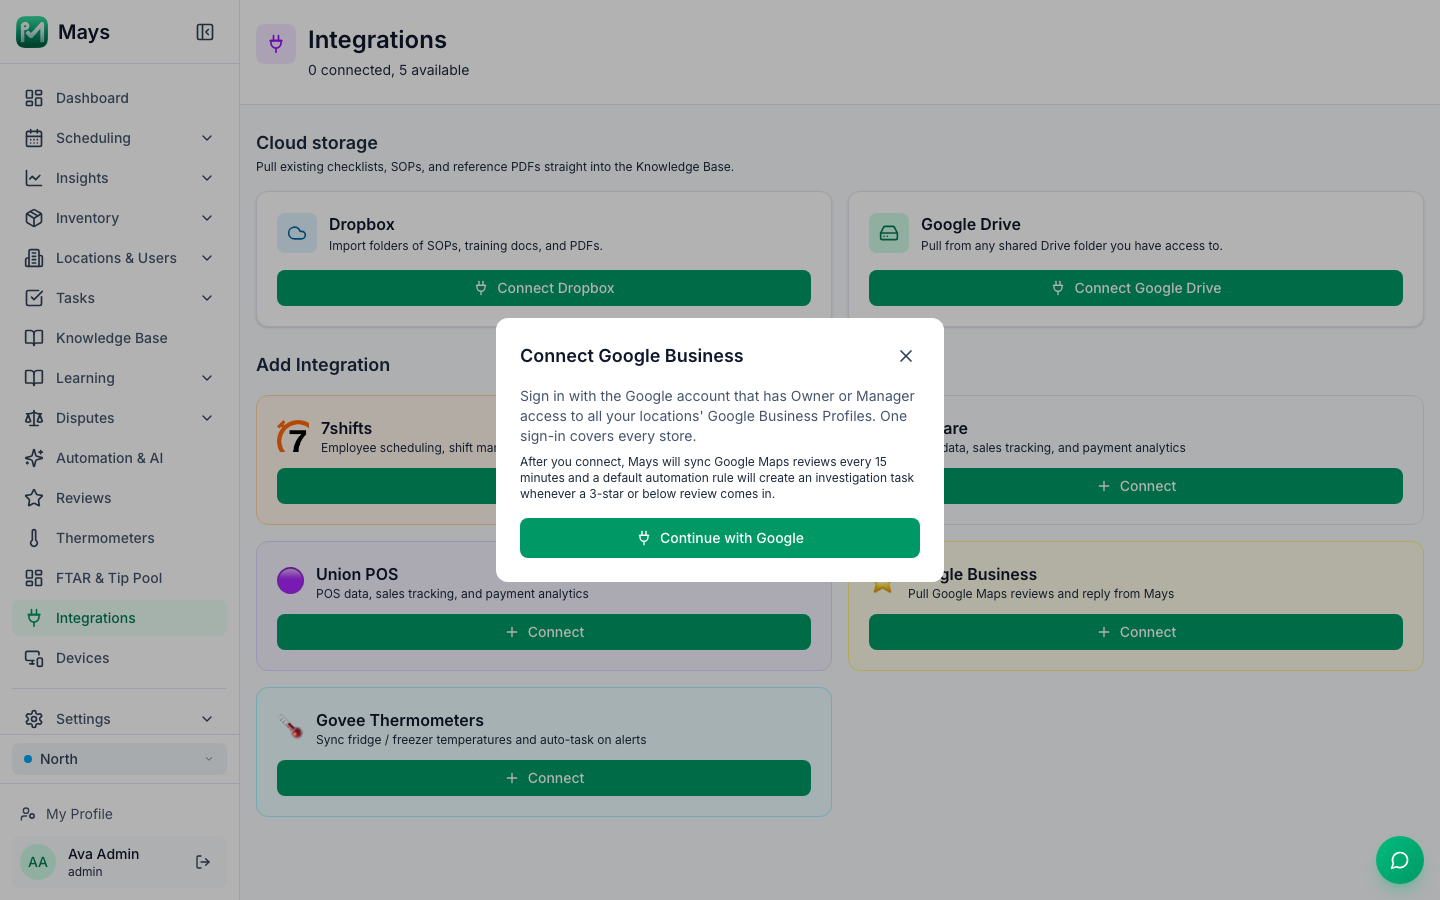
Task: Collapse the sidebar panel icon
Action: pos(205,32)
